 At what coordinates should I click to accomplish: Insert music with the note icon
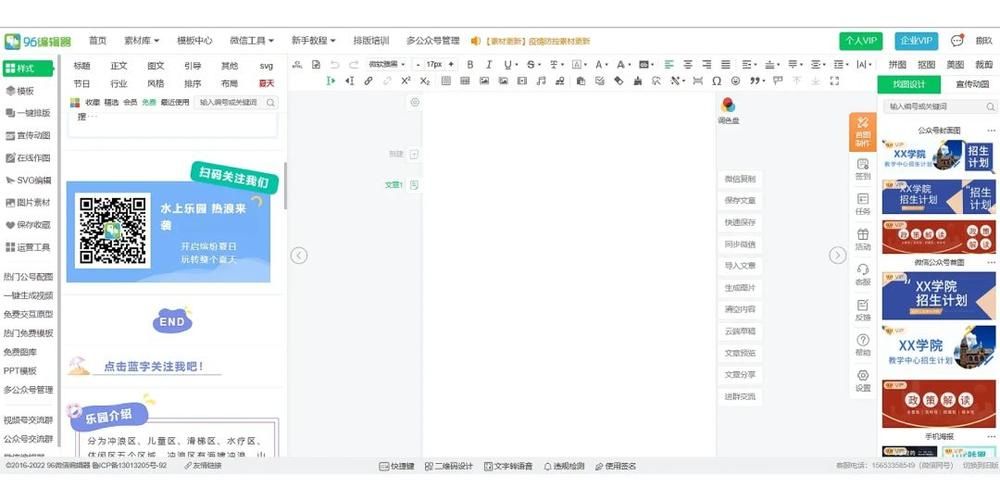(x=541, y=81)
